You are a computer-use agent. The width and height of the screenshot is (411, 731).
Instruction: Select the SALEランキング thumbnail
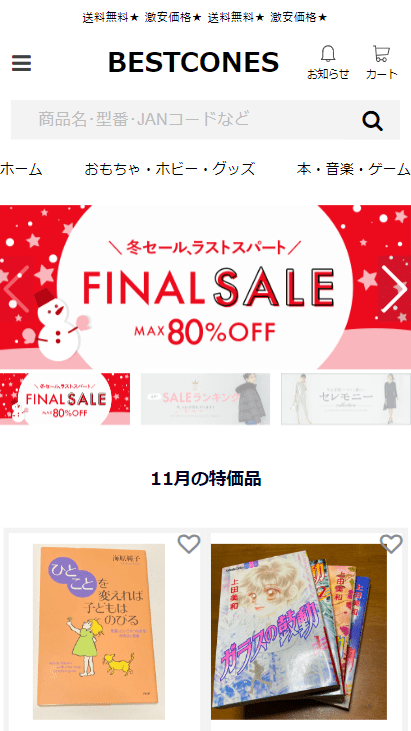pyautogui.click(x=206, y=399)
